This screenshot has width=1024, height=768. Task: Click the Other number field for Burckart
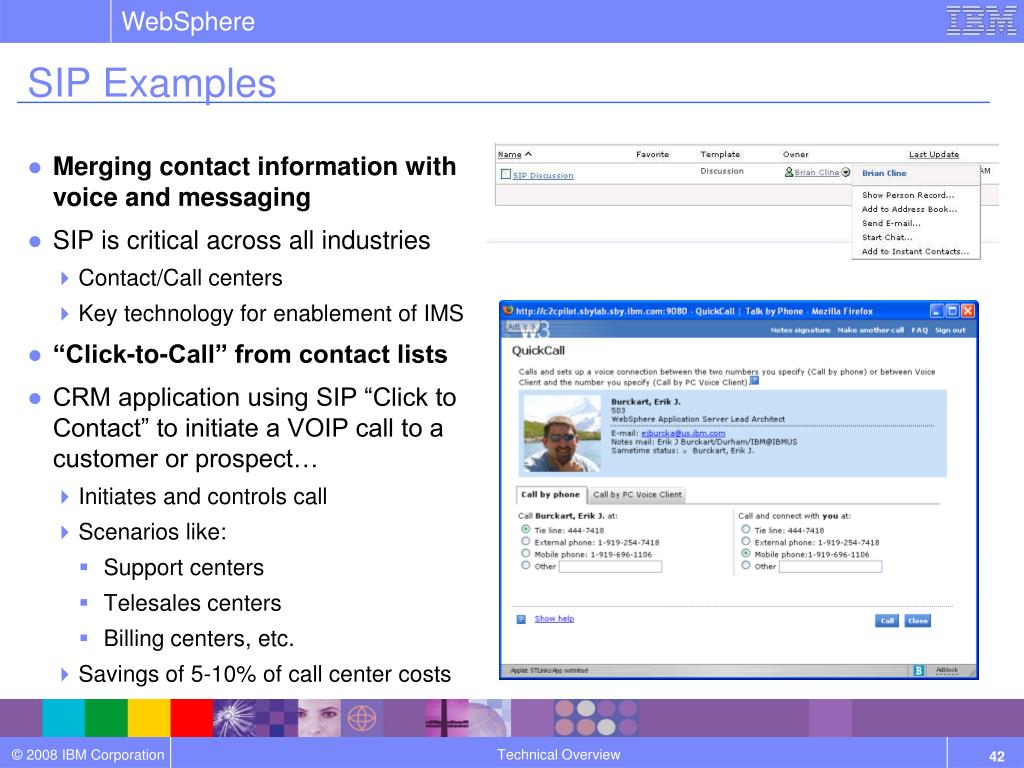click(x=611, y=566)
